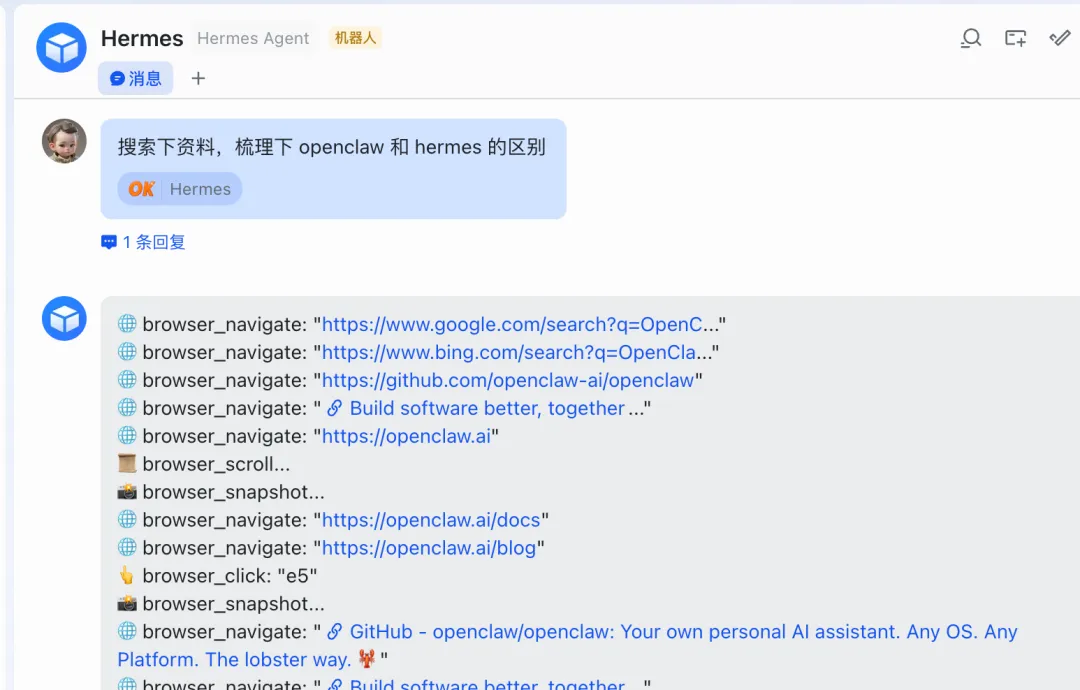The image size is (1080, 690).
Task: Open the https://openclaw.ai link
Action: [407, 436]
